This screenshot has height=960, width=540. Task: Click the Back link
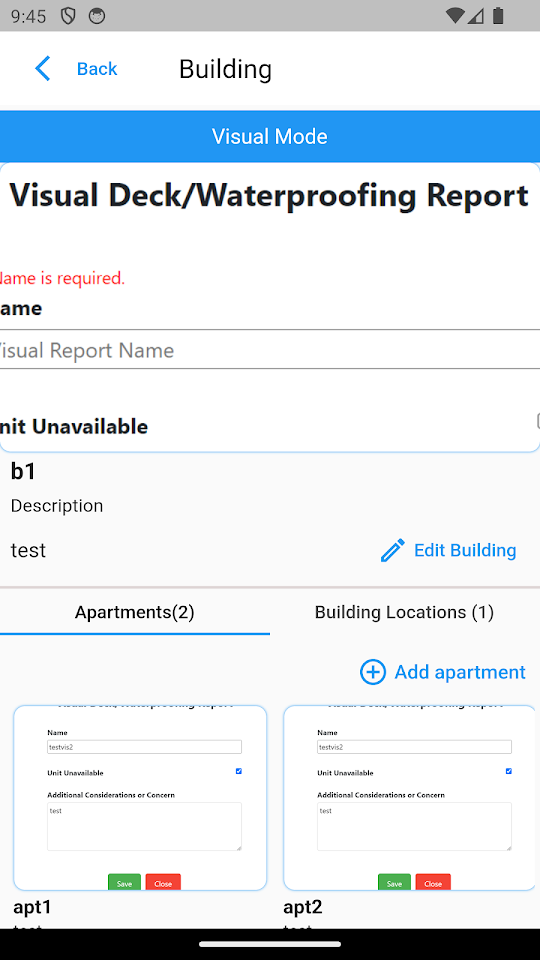97,69
